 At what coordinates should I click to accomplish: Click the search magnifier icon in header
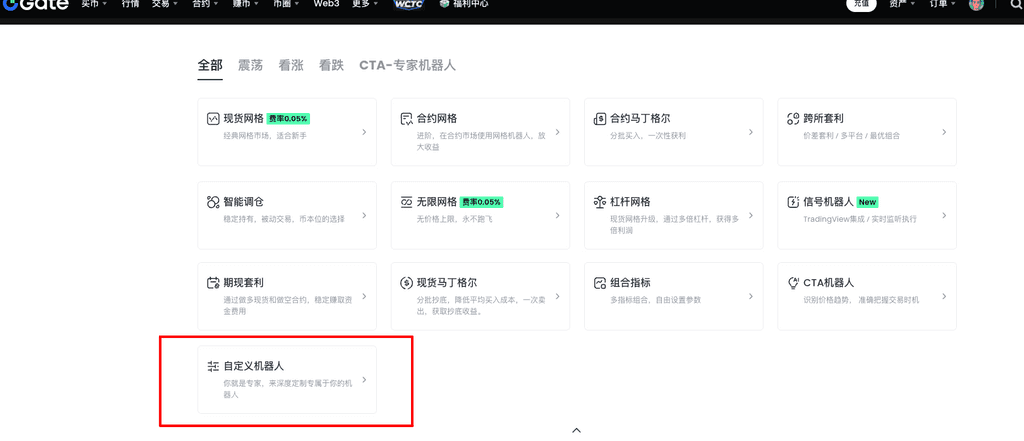[1015, 4]
